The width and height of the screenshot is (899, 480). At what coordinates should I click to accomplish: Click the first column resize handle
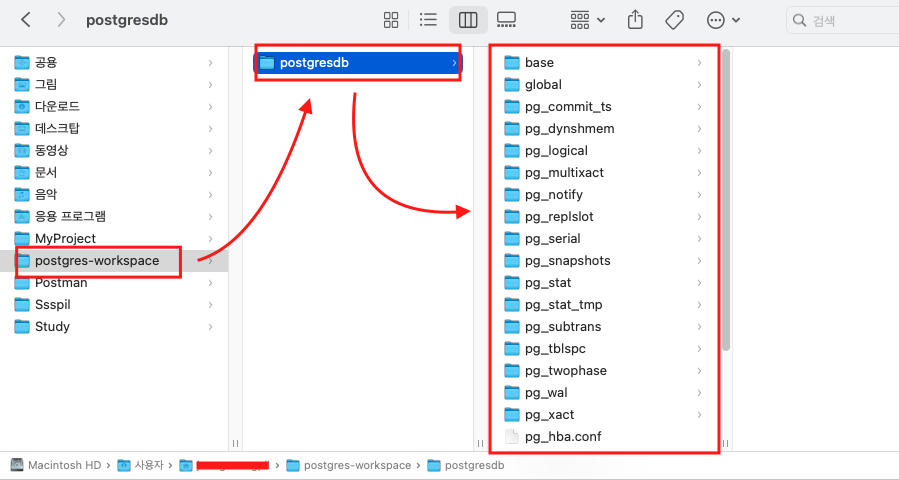tap(235, 443)
